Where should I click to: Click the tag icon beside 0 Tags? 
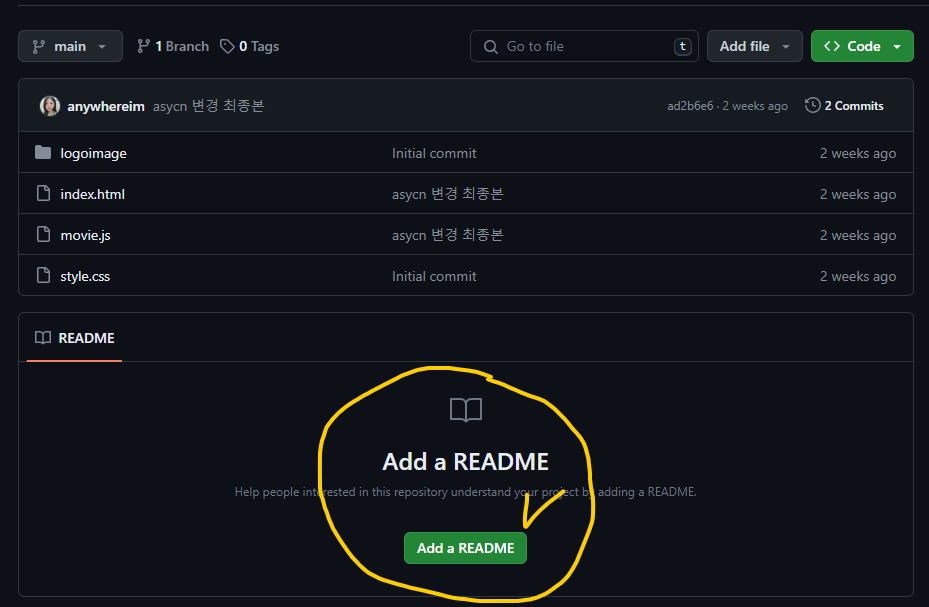[x=227, y=46]
